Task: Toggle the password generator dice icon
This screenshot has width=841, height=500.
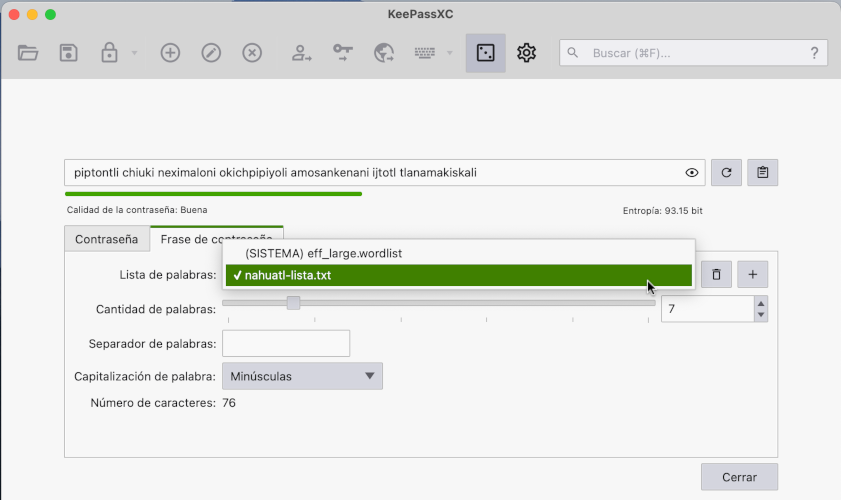Action: coord(485,53)
